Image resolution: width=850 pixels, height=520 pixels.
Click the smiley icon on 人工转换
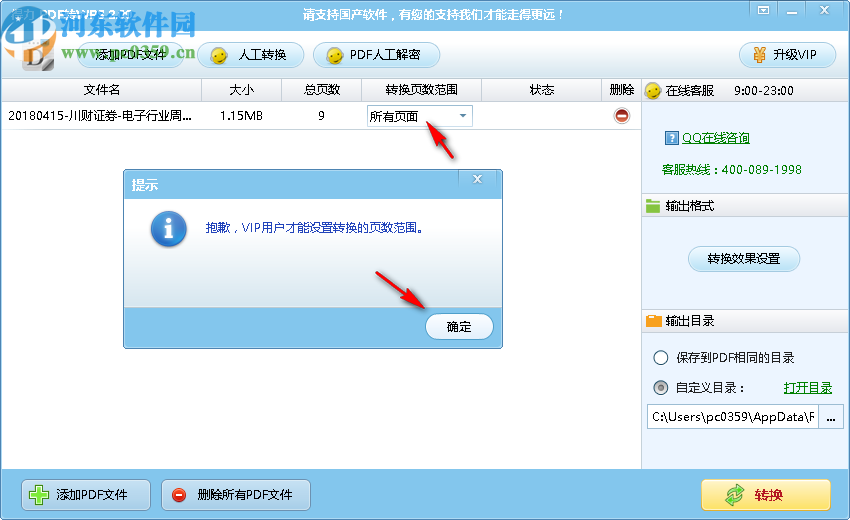(x=219, y=56)
